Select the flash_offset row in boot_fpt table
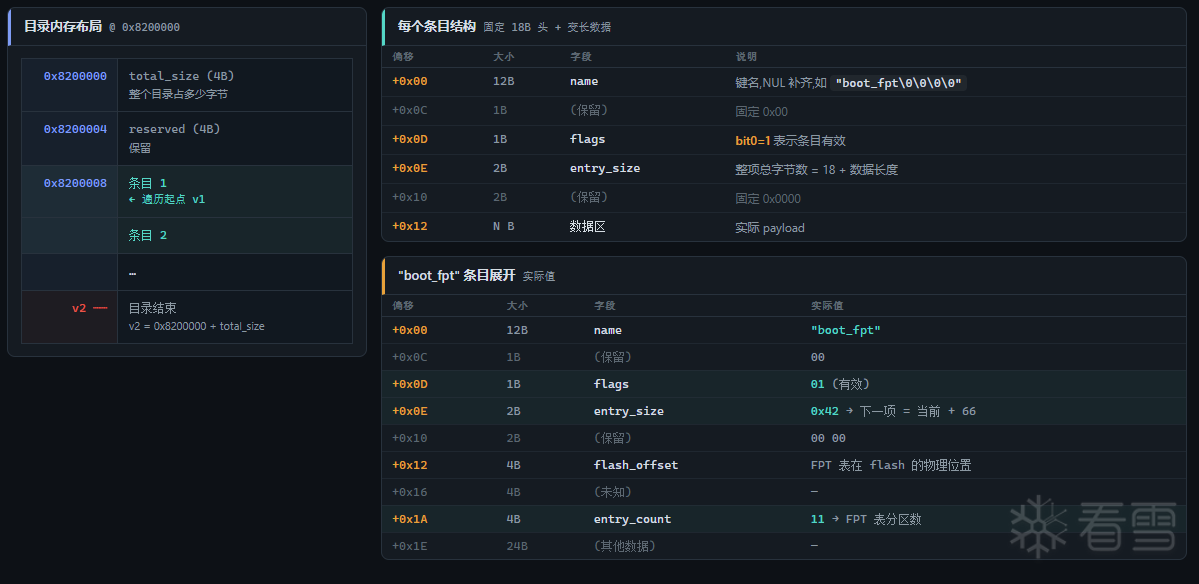The height and width of the screenshot is (584, 1199). click(x=784, y=465)
